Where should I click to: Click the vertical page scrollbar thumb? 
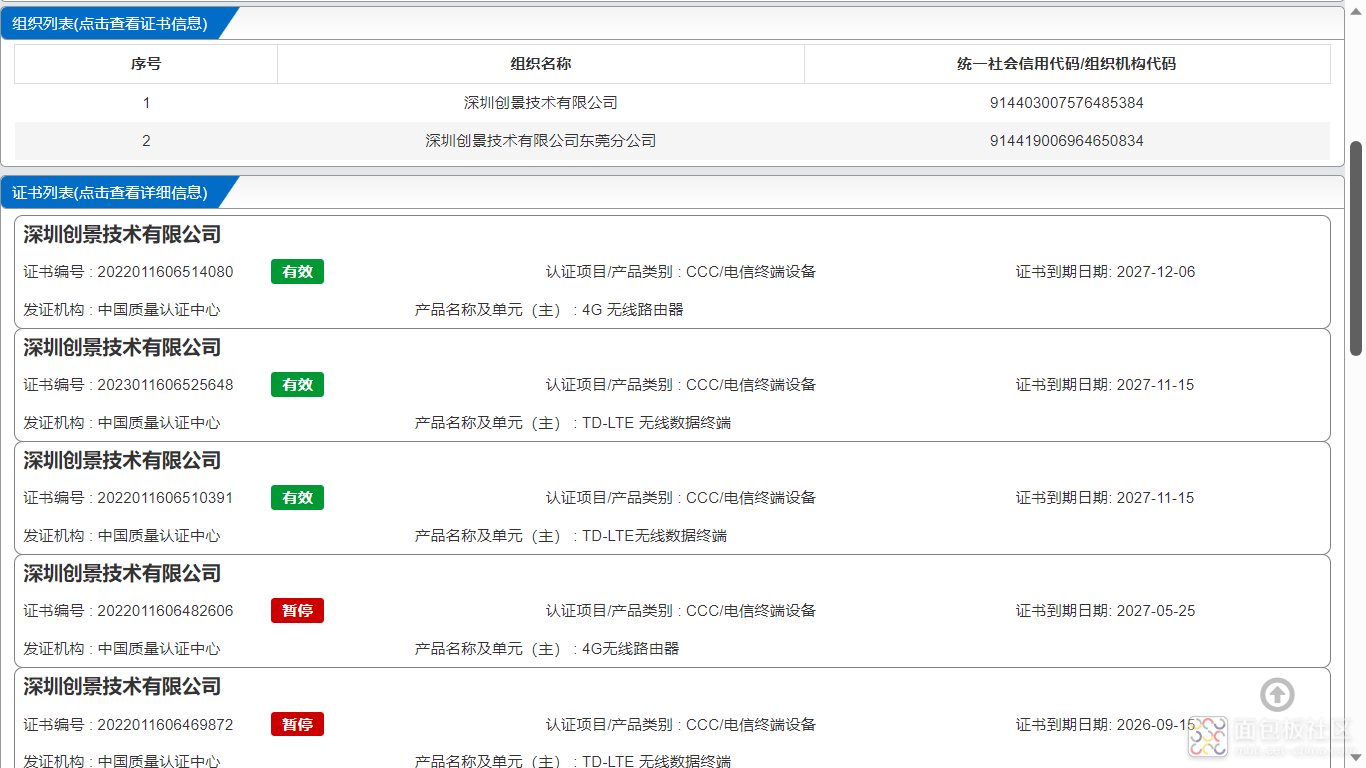(1356, 248)
